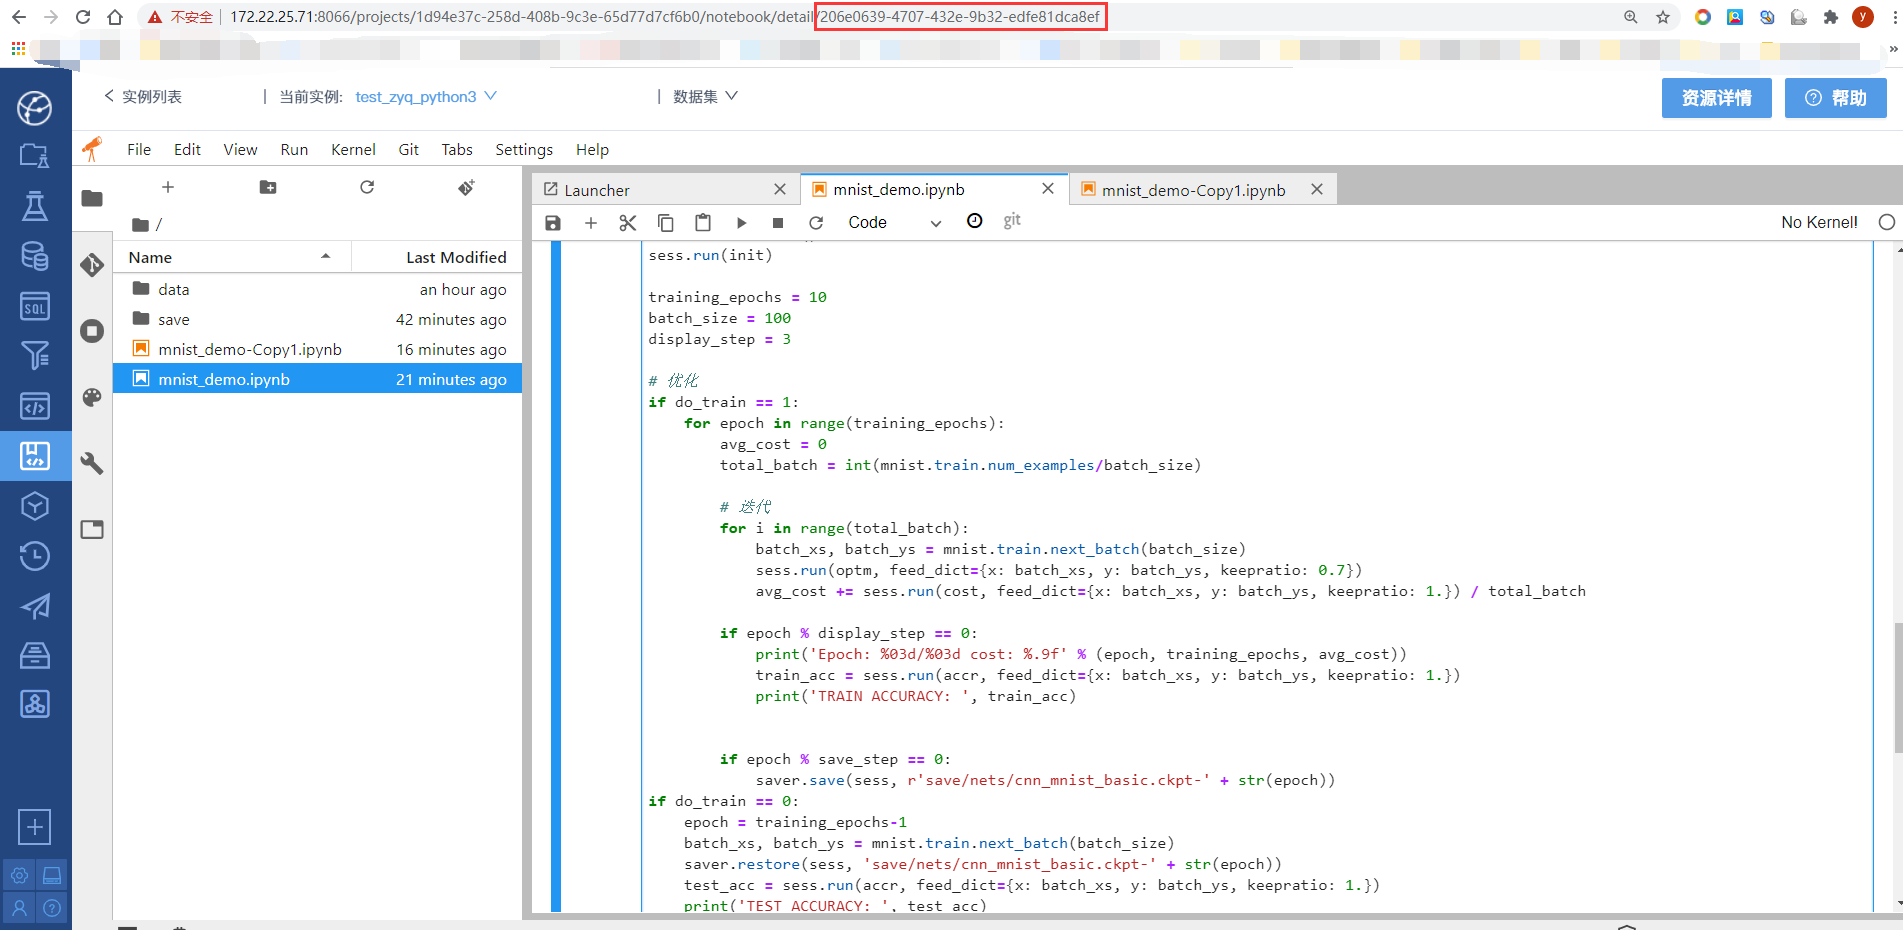The height and width of the screenshot is (930, 1903).
Task: Open the Git panel in JupyterLab sidebar
Action: pos(92,264)
